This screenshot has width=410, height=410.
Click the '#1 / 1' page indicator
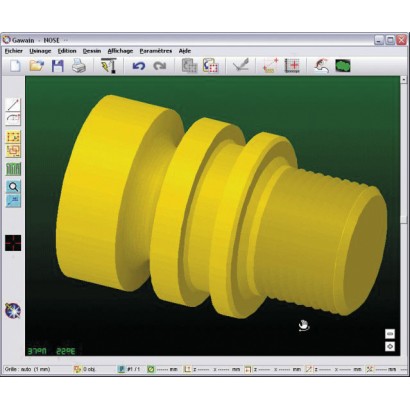[x=134, y=369]
